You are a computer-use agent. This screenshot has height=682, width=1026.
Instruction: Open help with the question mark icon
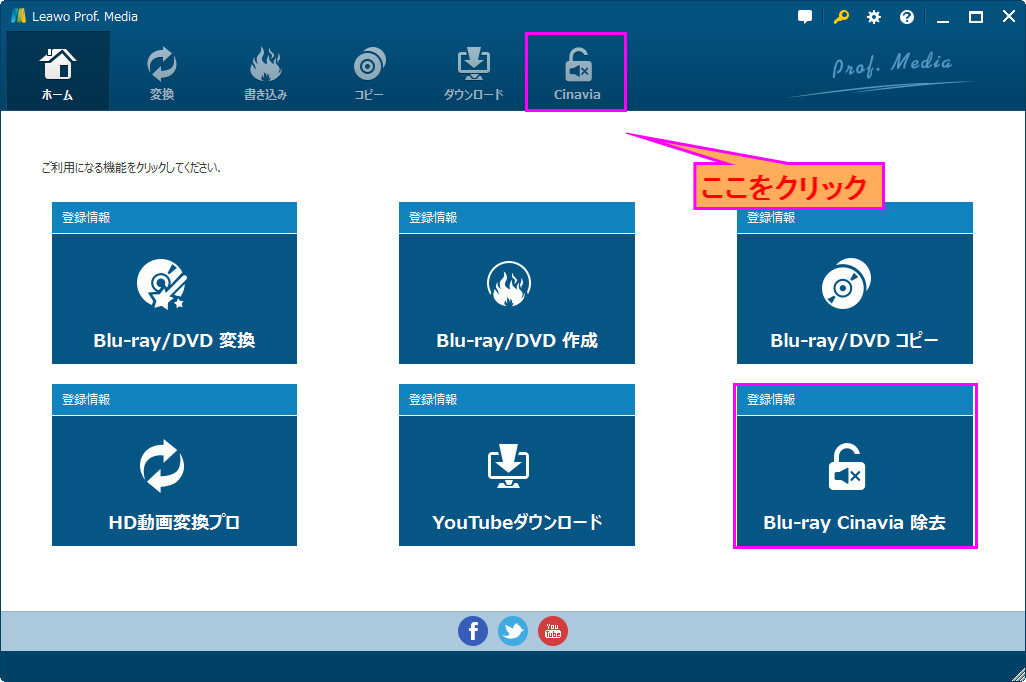pyautogui.click(x=906, y=17)
